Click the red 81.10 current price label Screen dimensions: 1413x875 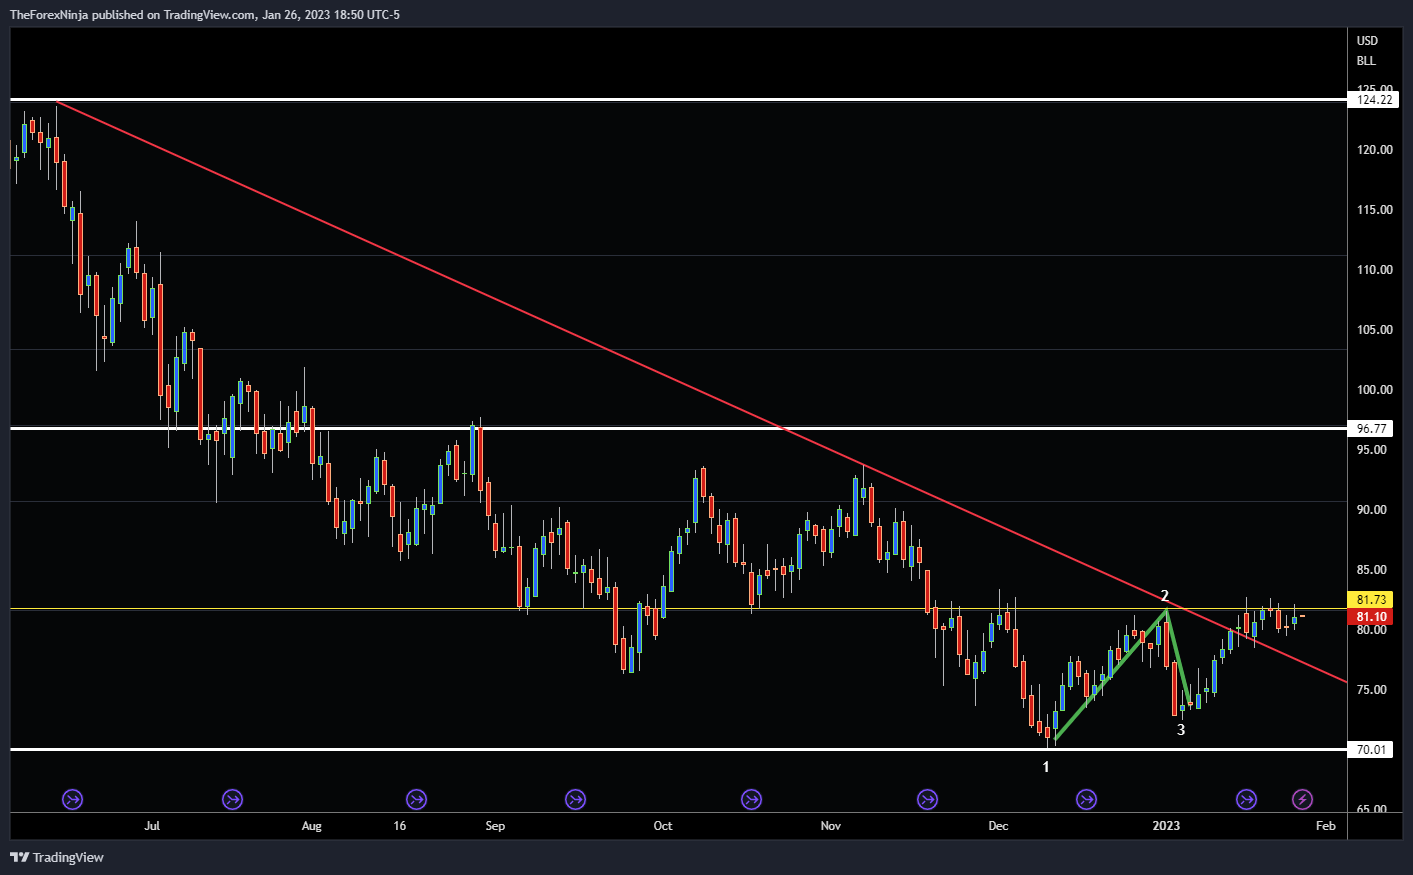coord(1371,617)
